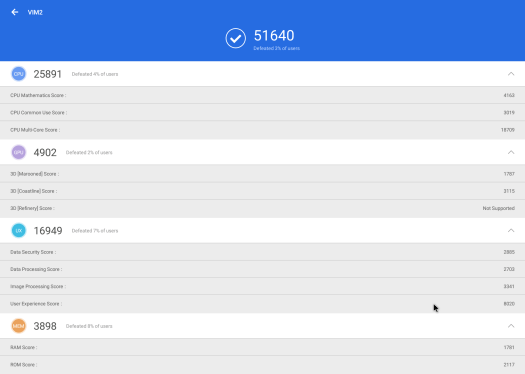Collapse the MEM 3898 section chevron
Viewport: 525px width, 374px height.
click(x=511, y=325)
